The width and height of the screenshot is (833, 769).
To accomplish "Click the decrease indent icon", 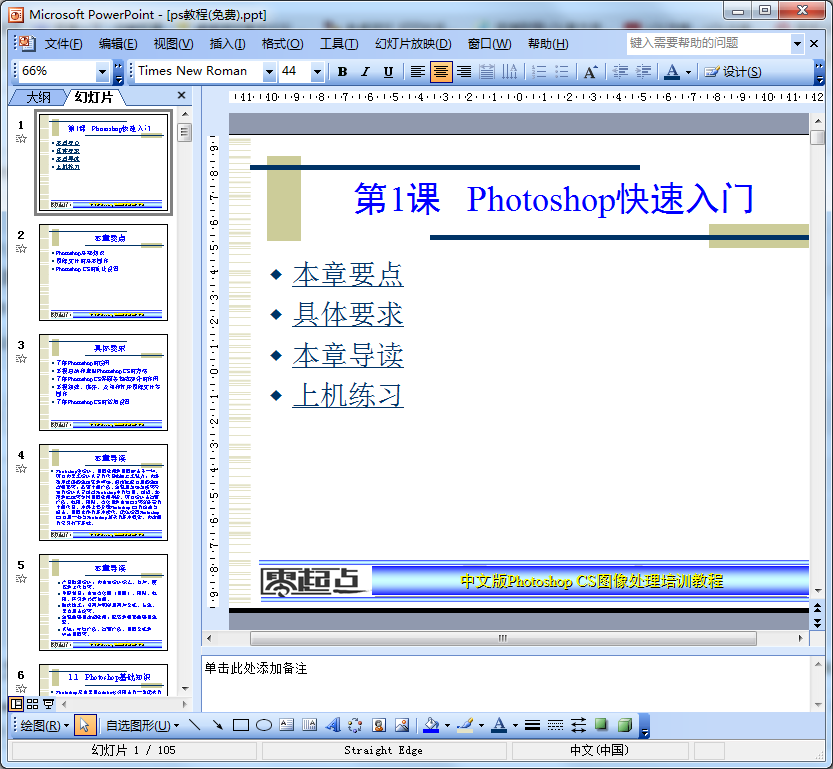I will [620, 72].
